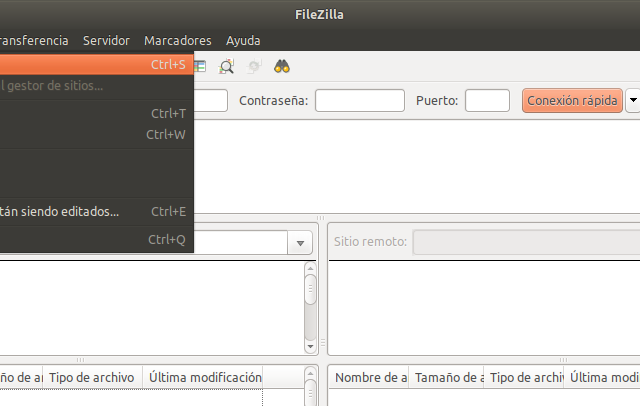Click the local tree scrollbar thumb
Viewport: 640px width, 406px height.
[310, 289]
